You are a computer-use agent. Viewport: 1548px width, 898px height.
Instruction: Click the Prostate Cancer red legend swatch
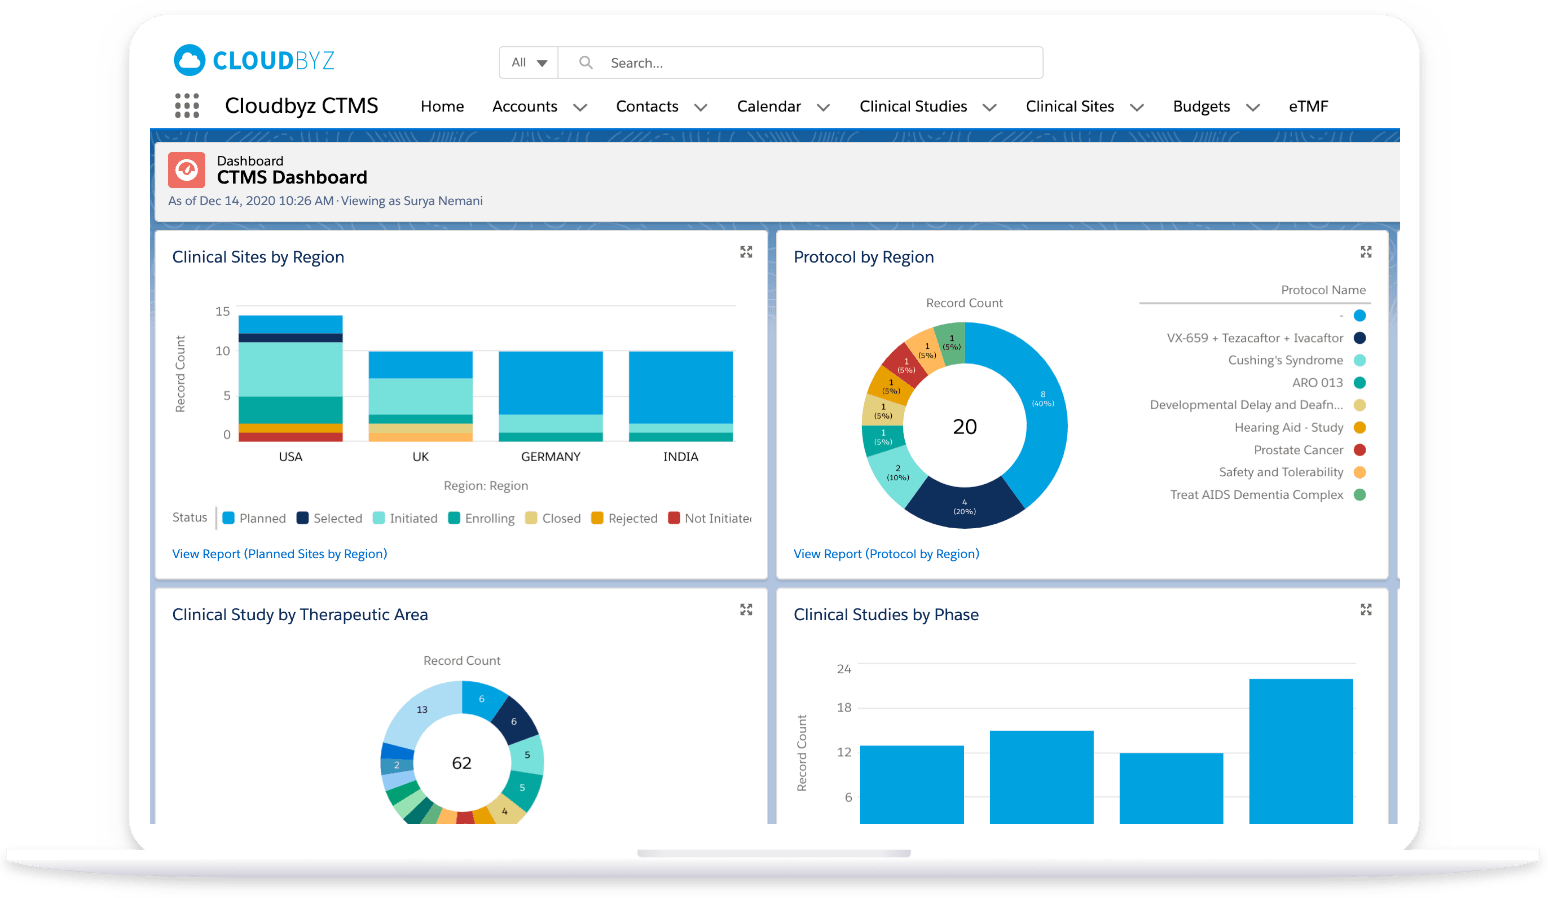coord(1360,450)
